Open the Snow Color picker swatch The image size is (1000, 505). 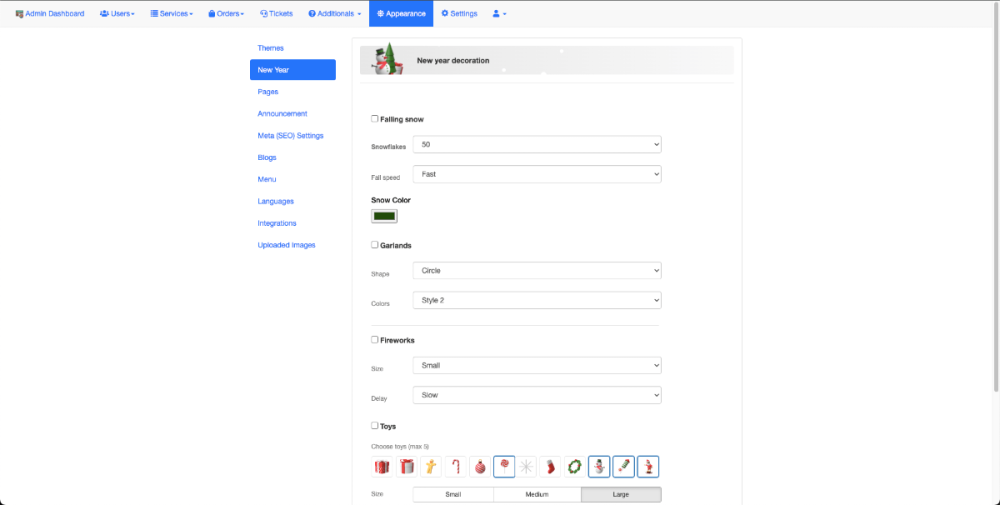click(x=384, y=216)
